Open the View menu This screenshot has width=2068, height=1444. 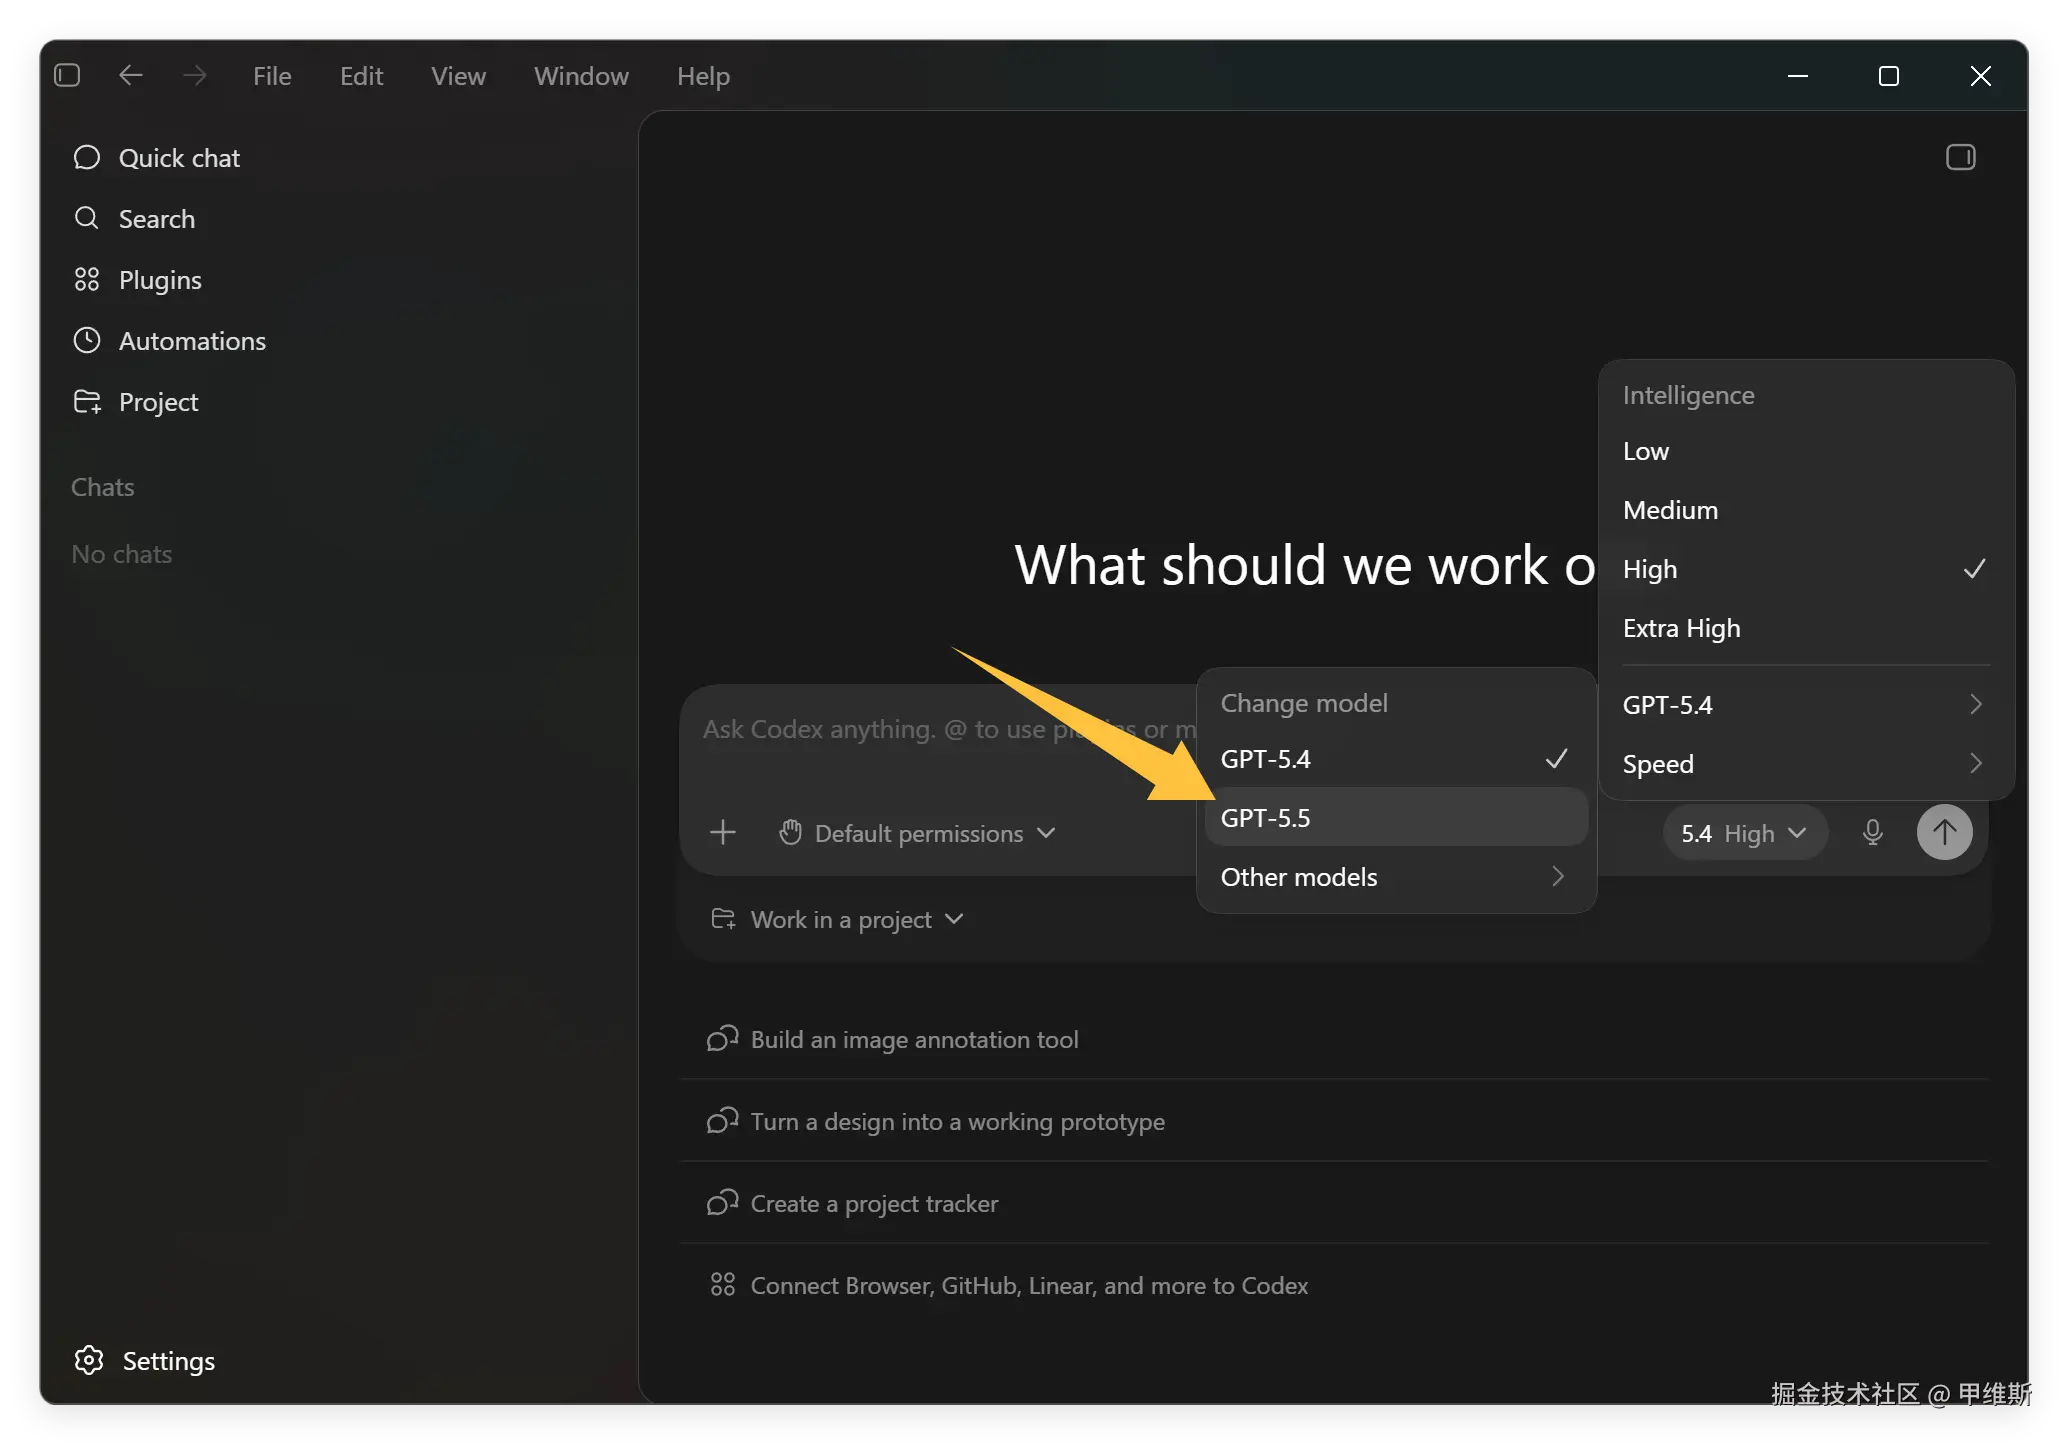coord(458,76)
